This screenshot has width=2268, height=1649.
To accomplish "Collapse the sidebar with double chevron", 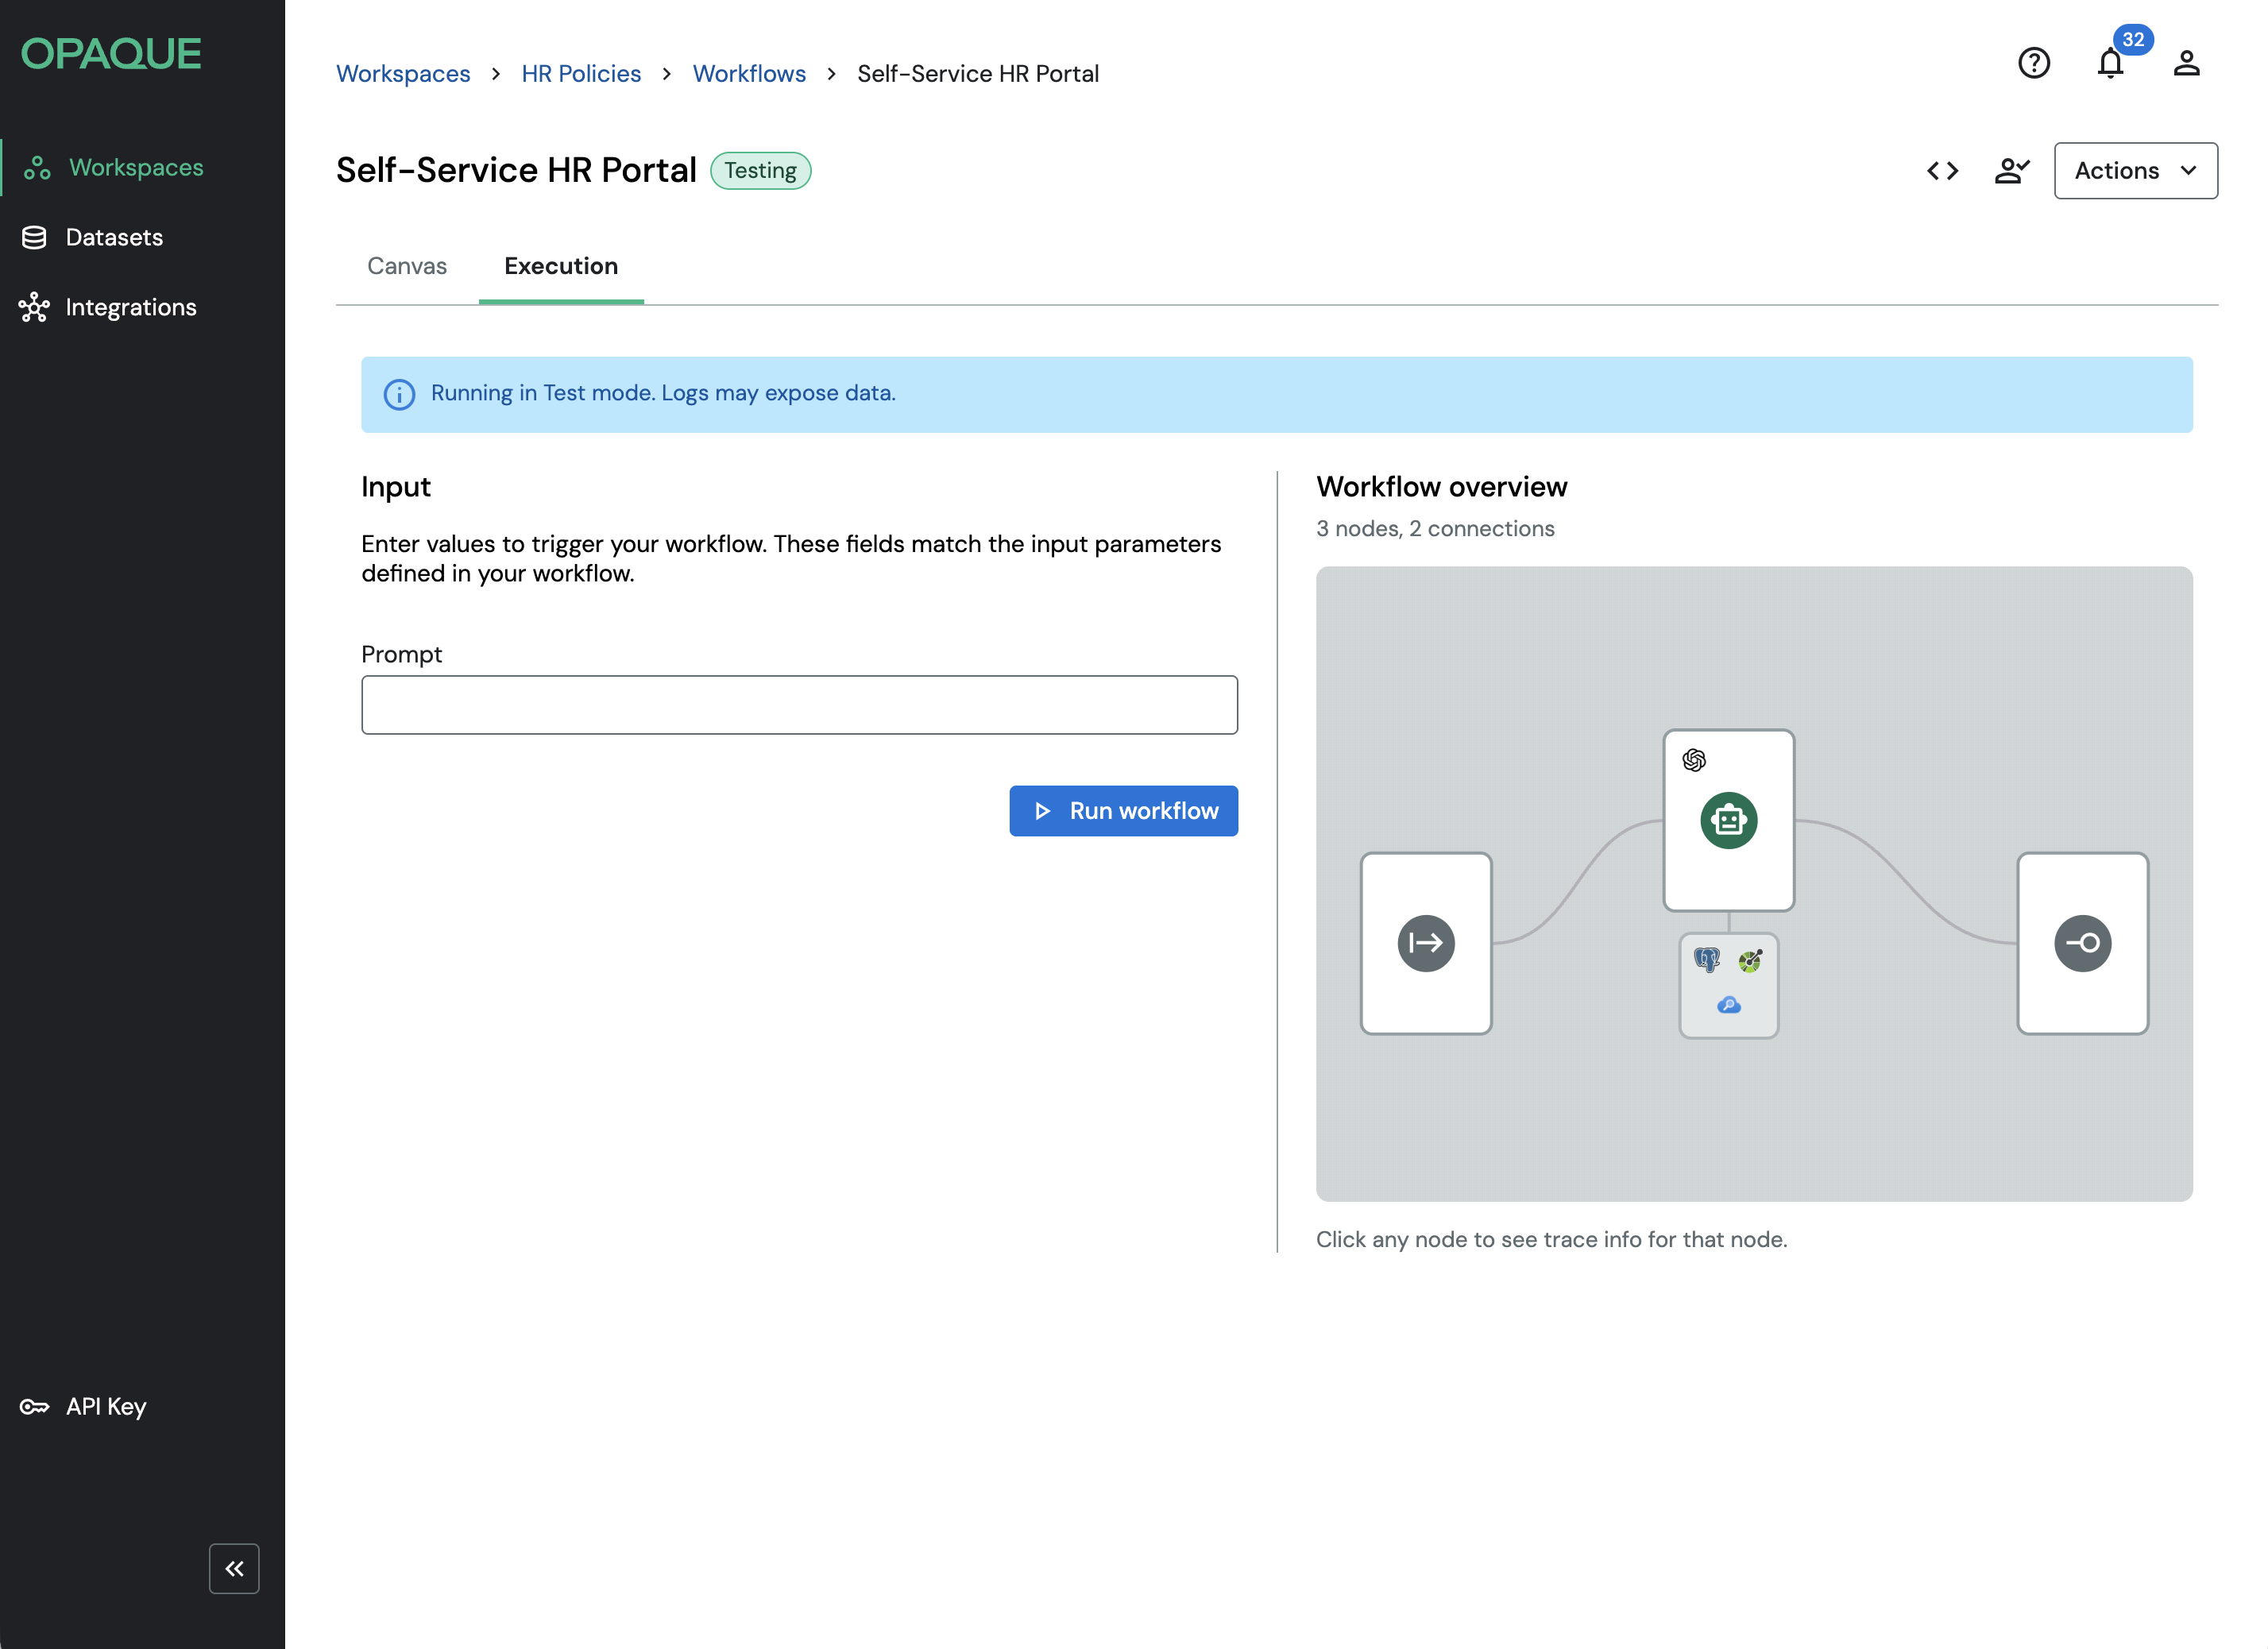I will pos(234,1568).
